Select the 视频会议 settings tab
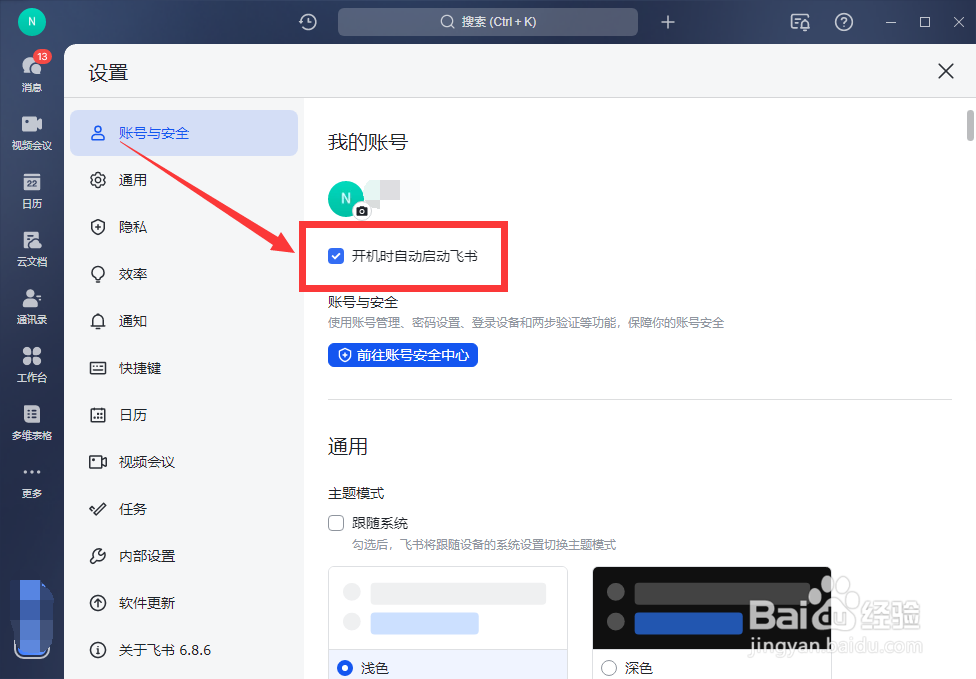The height and width of the screenshot is (679, 976). pyautogui.click(x=184, y=462)
